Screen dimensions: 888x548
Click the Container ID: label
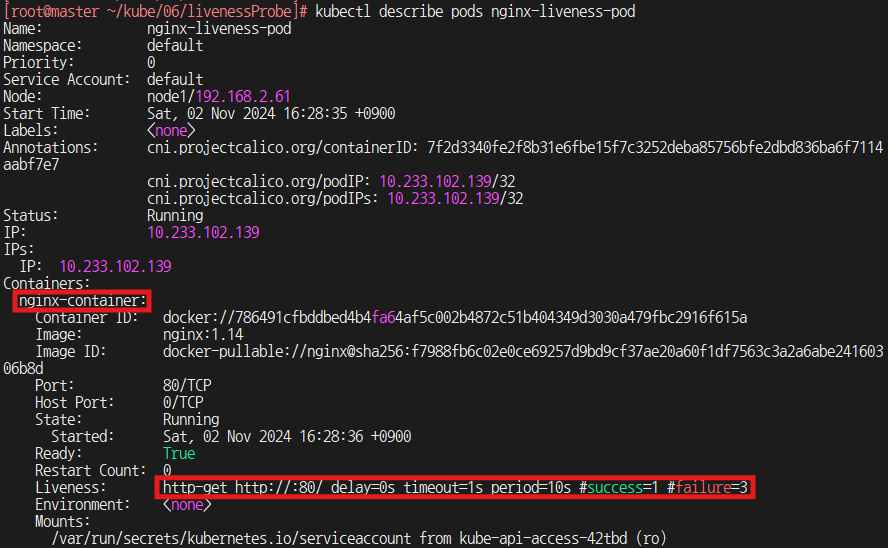coord(86,318)
